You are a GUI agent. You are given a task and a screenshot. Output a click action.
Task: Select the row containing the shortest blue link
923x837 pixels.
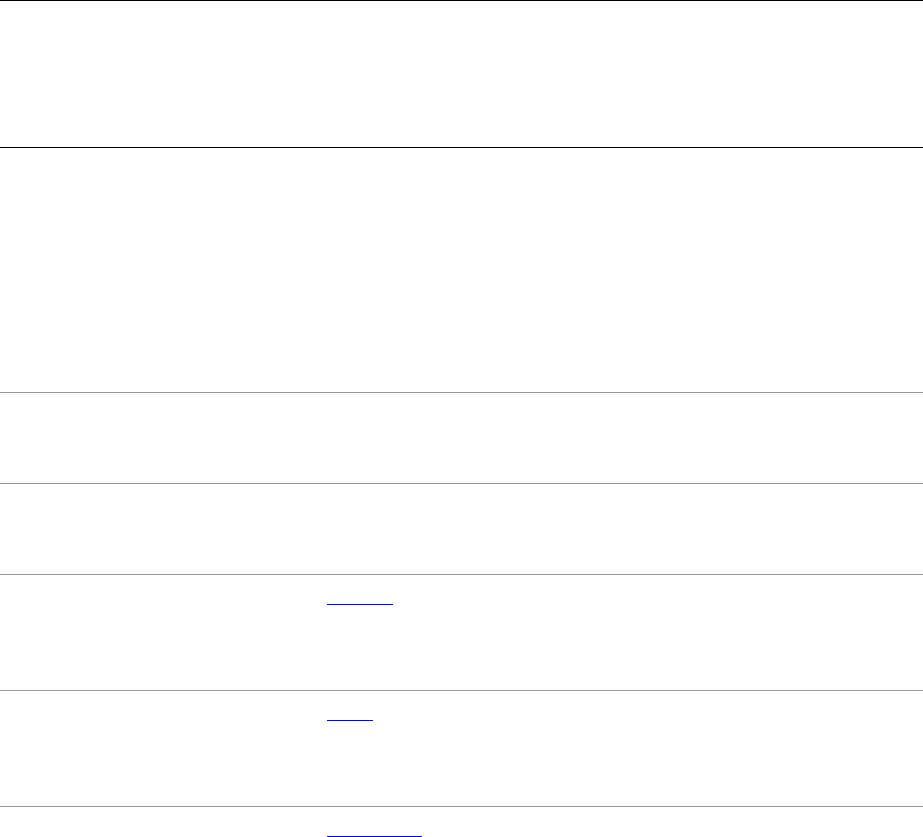[x=462, y=748]
